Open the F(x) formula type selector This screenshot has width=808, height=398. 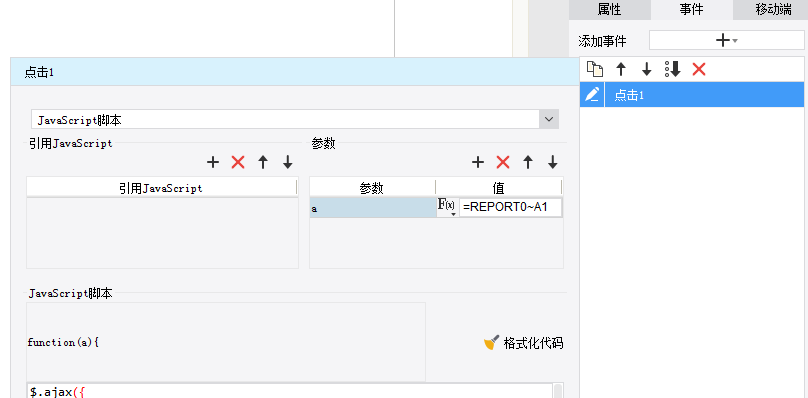447,207
